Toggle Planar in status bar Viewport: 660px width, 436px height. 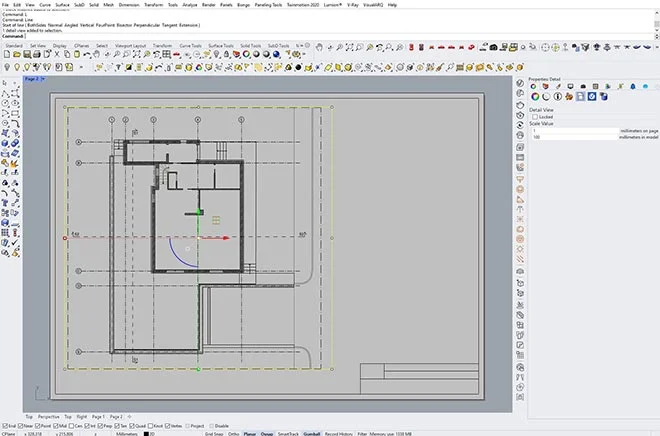(250, 433)
